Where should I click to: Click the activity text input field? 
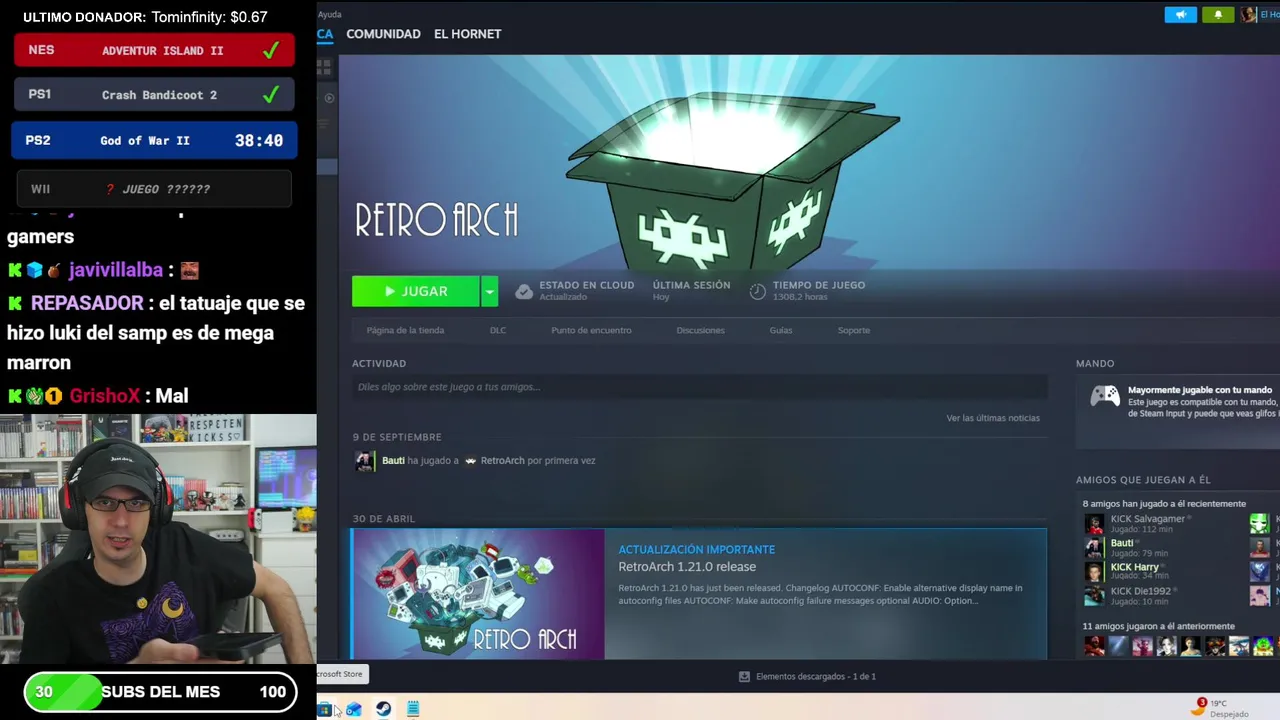point(699,387)
